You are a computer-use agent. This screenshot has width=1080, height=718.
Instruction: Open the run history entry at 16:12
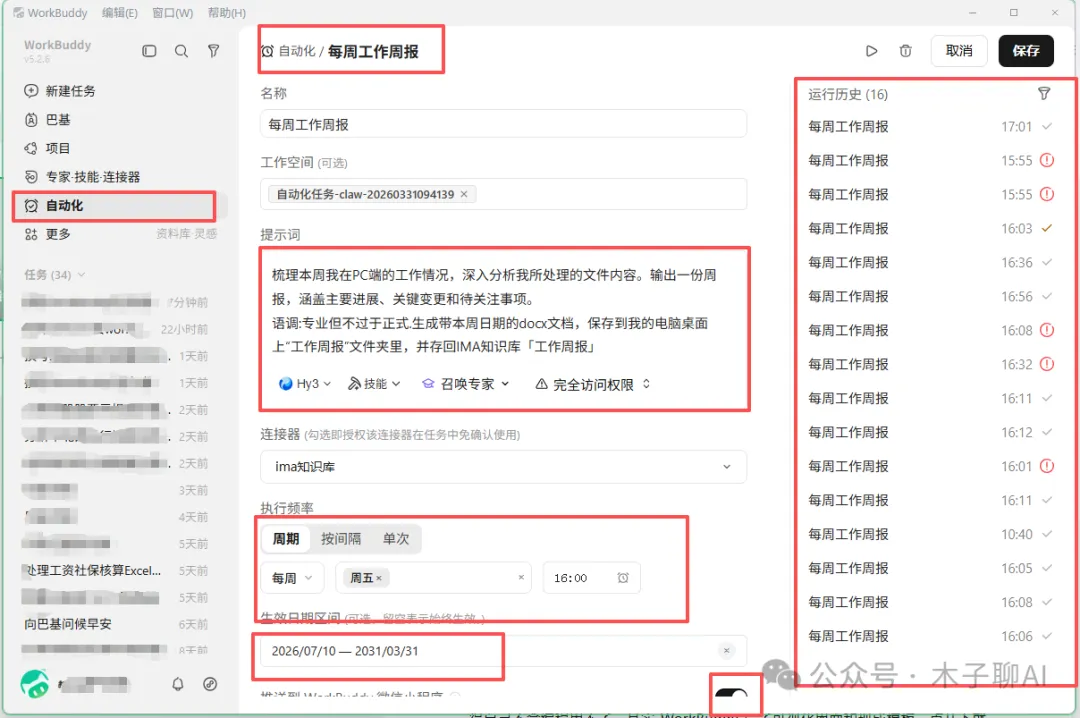[x=930, y=432]
